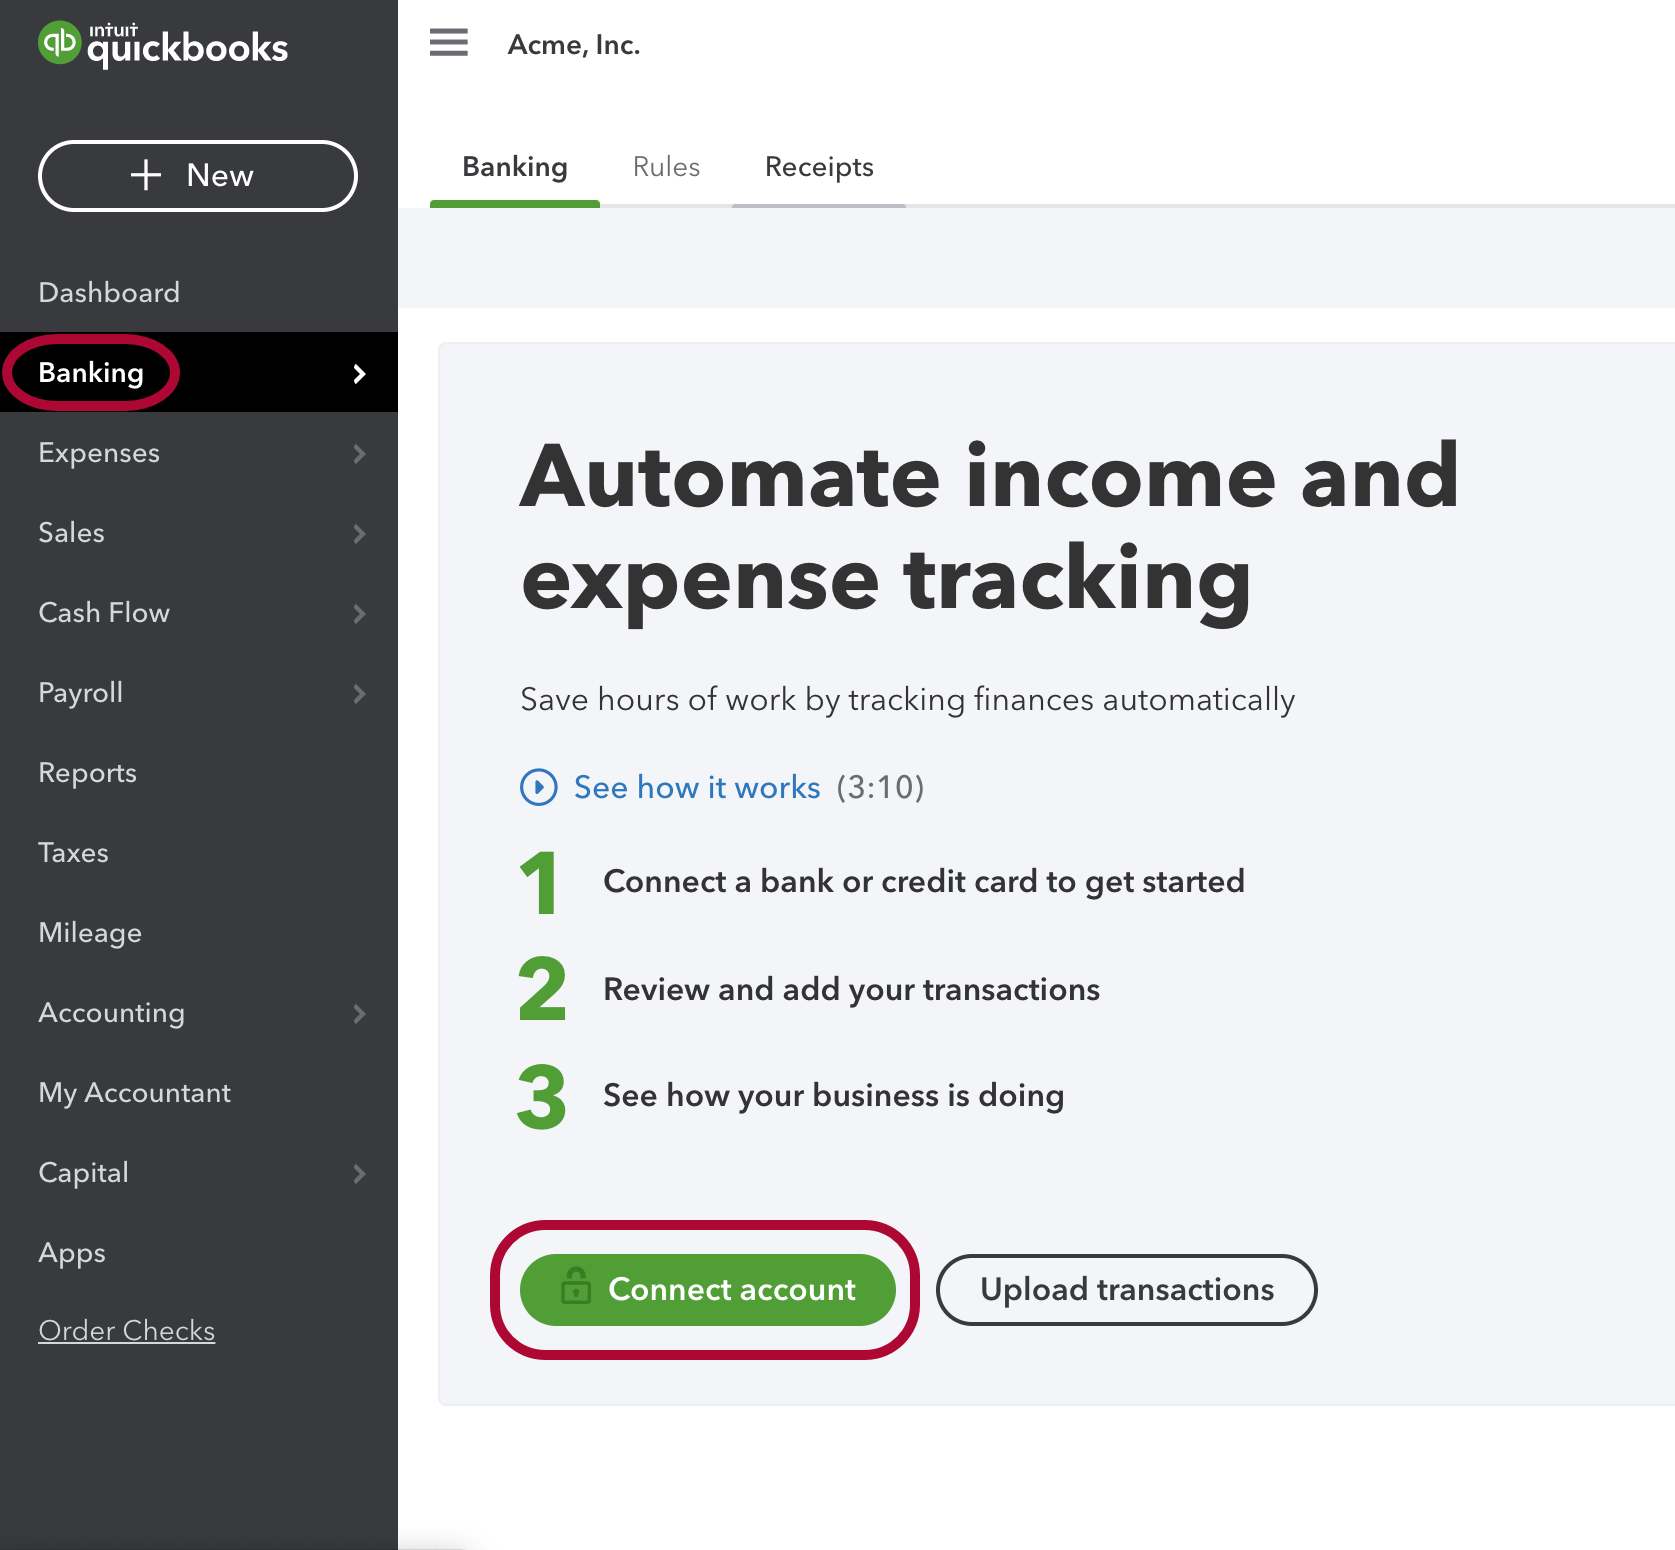Open the Reports section
The width and height of the screenshot is (1675, 1550).
point(87,772)
